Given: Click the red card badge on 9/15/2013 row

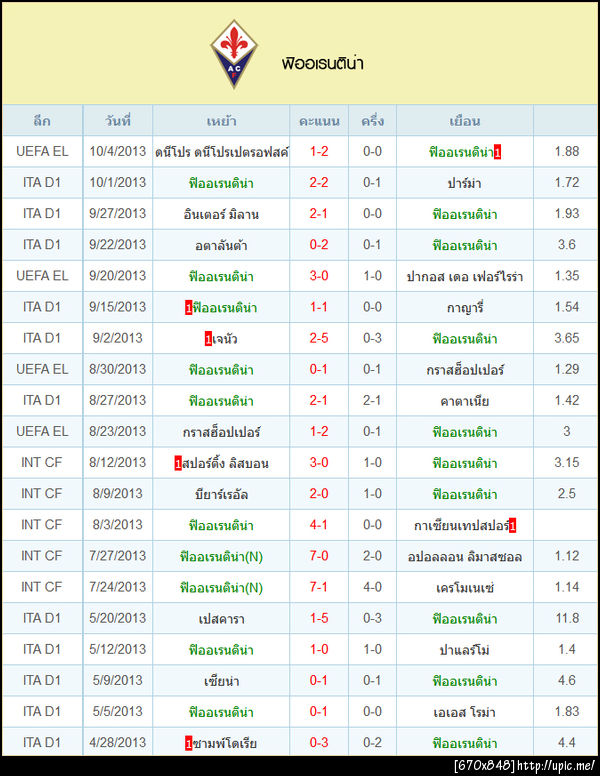Looking at the screenshot, I should (188, 308).
